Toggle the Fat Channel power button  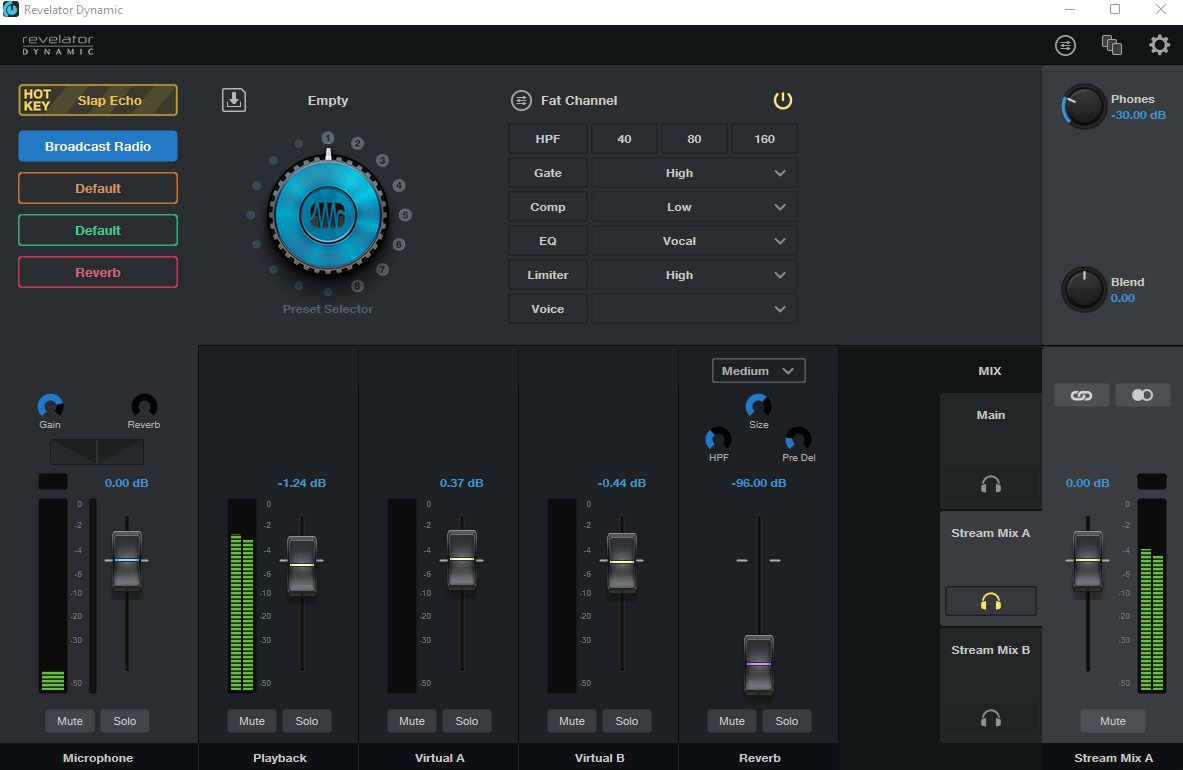coord(783,100)
